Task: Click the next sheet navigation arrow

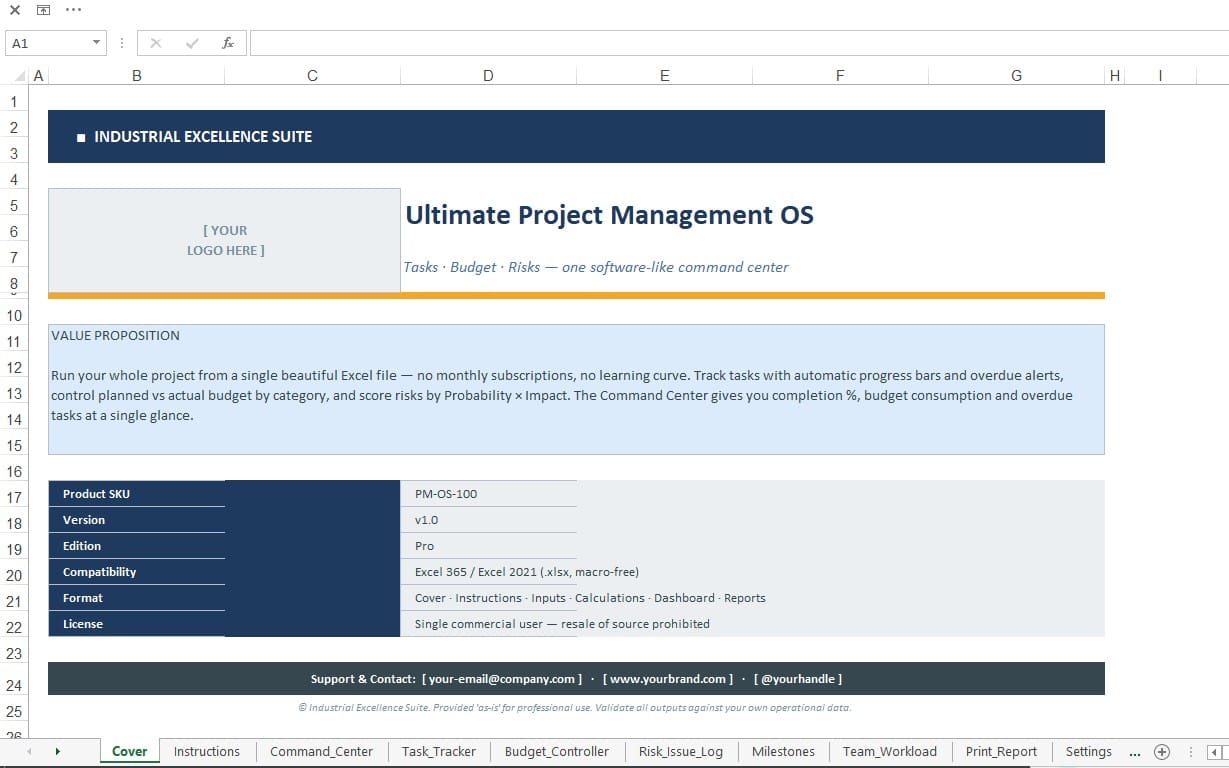Action: tap(58, 752)
